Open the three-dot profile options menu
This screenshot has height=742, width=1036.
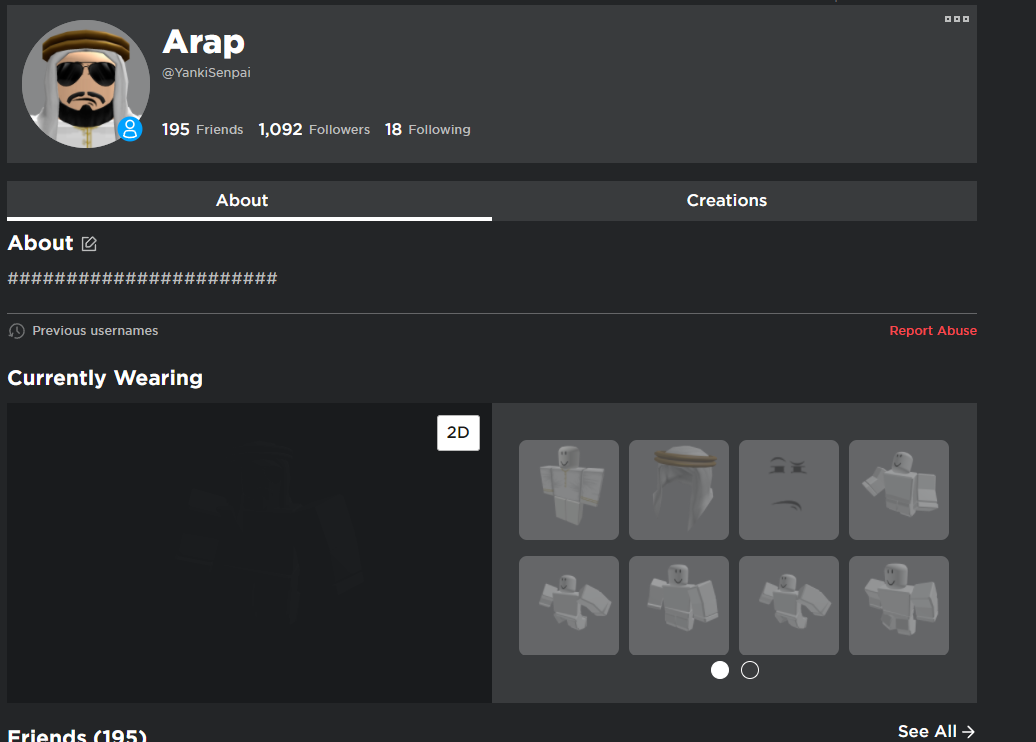point(956,19)
